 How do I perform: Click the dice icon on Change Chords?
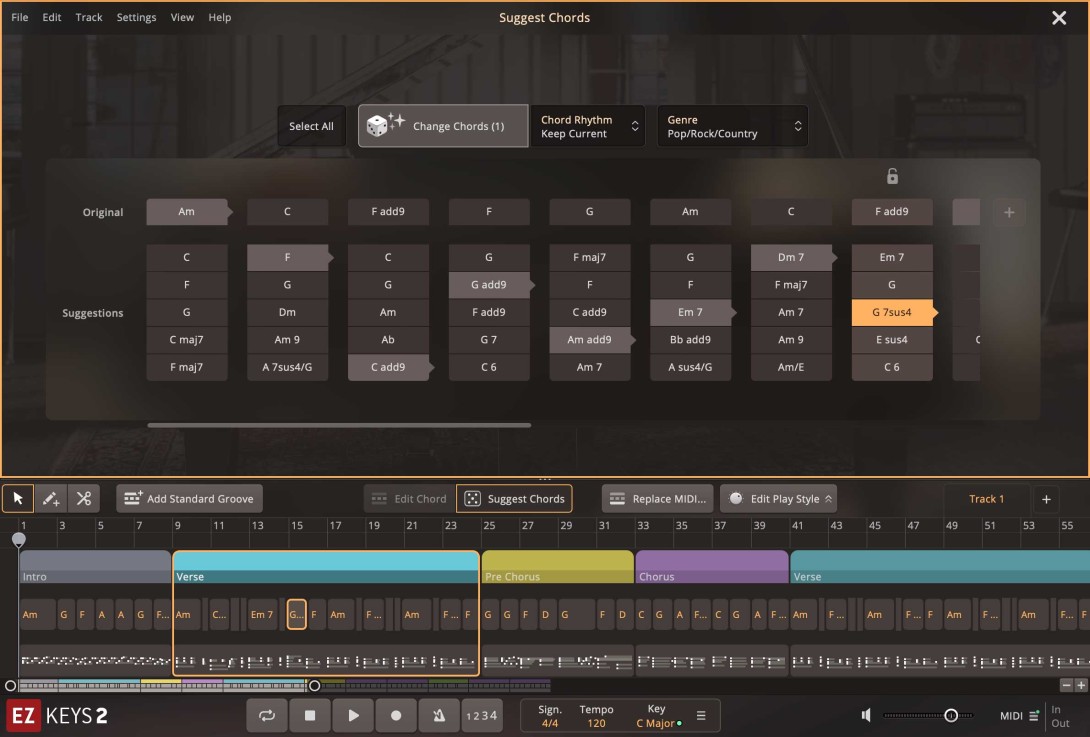pos(377,125)
